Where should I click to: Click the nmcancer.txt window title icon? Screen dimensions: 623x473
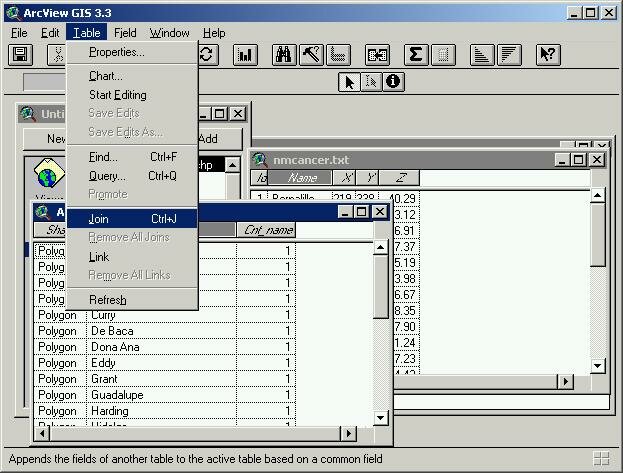coord(260,159)
